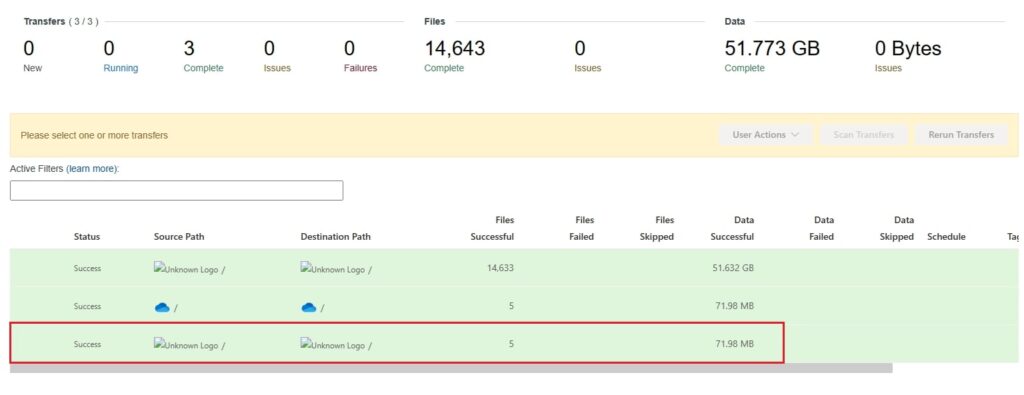Sort by Data Successful column header

coord(732,229)
